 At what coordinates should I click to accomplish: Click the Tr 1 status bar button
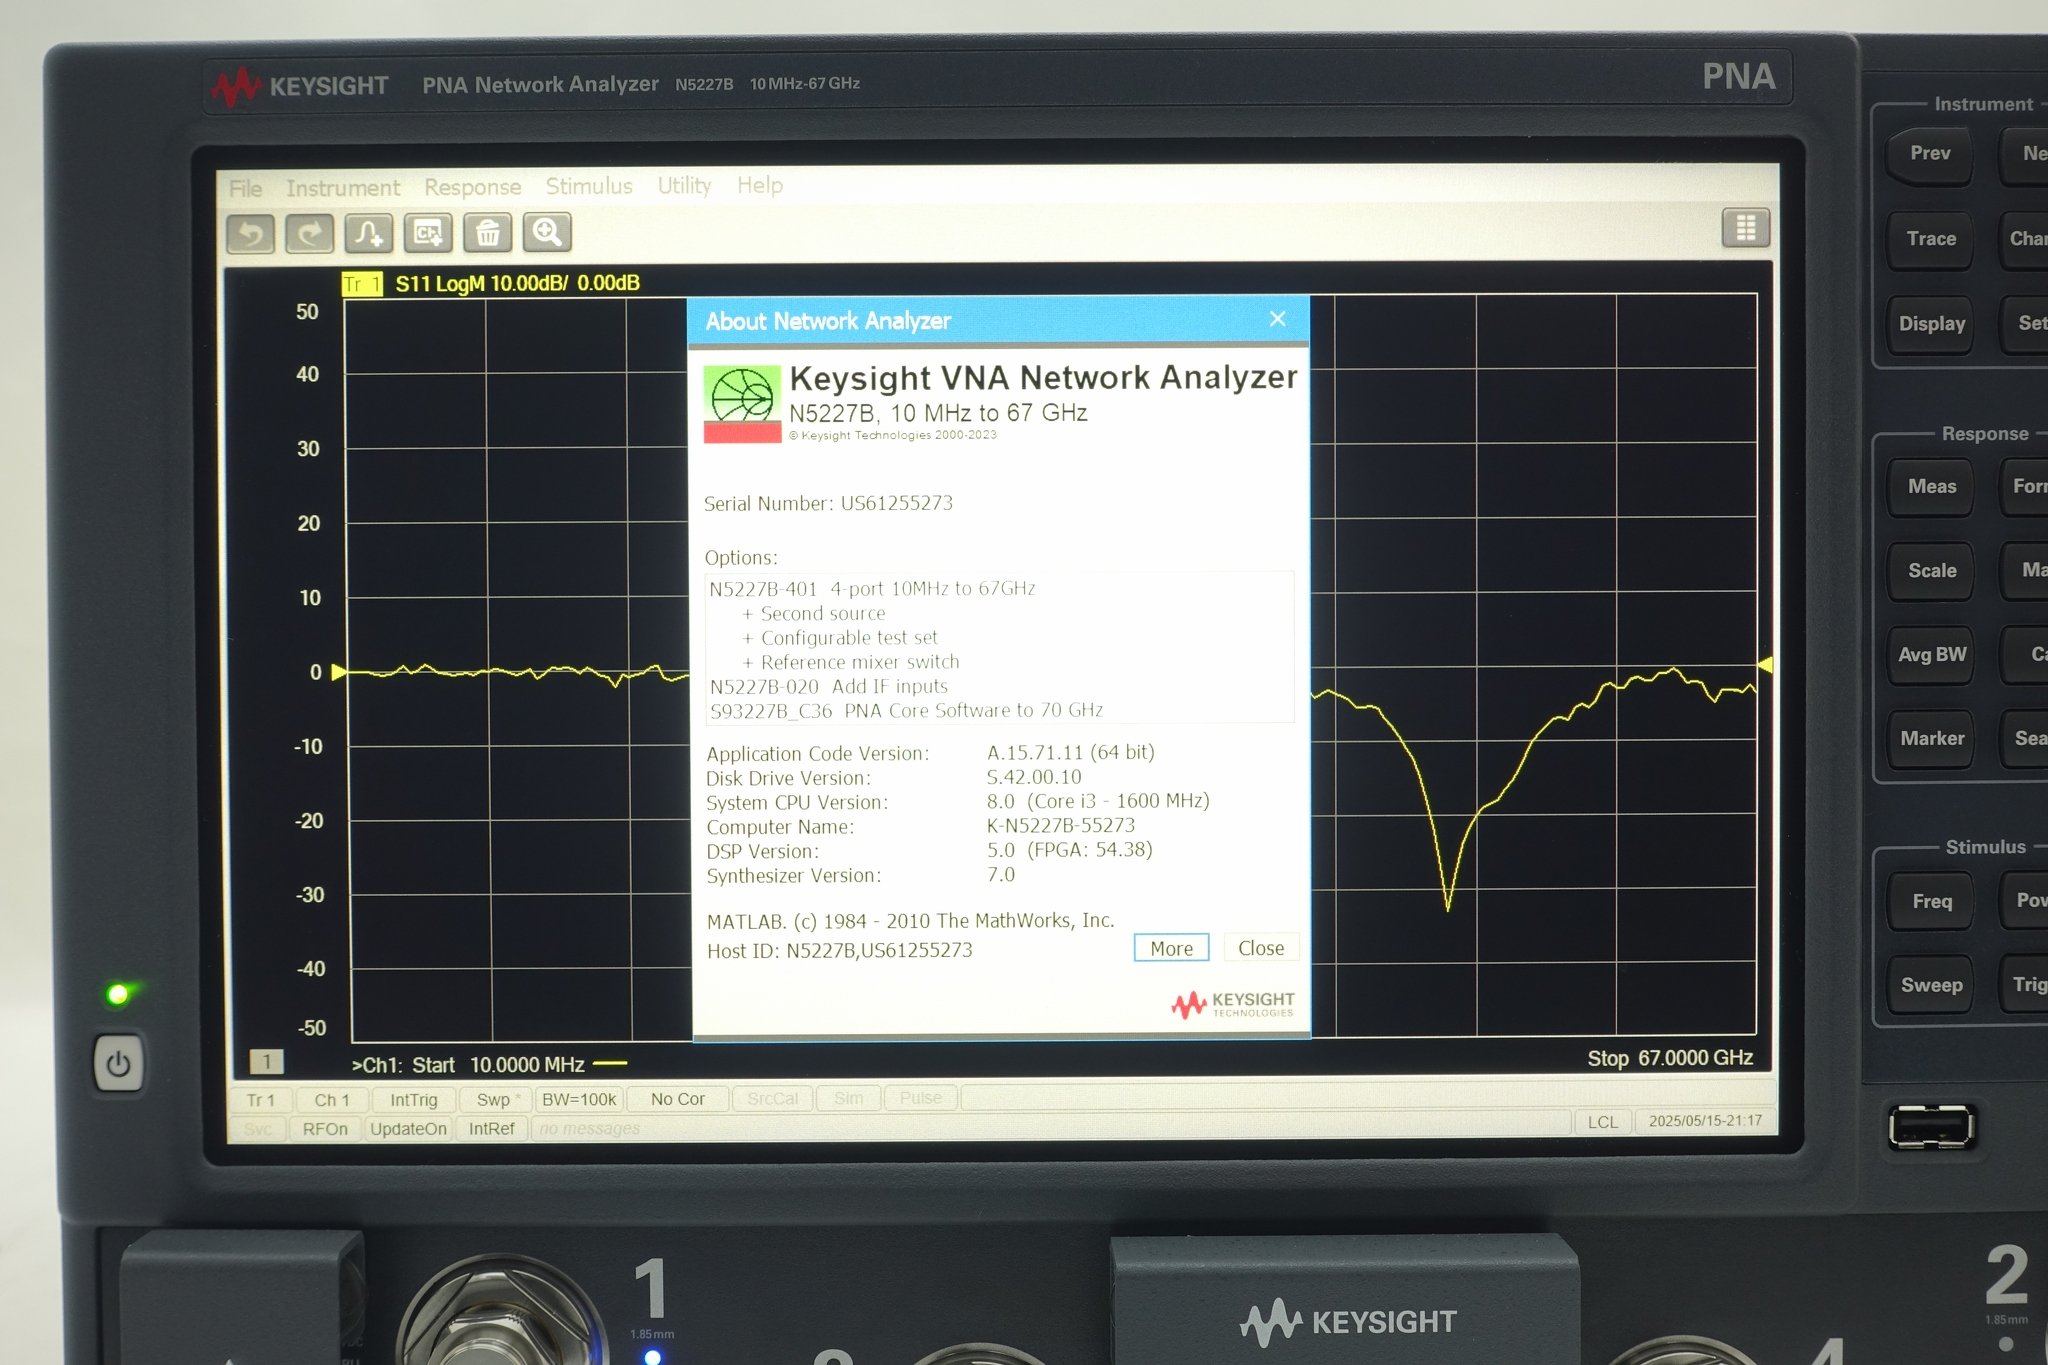point(261,1100)
